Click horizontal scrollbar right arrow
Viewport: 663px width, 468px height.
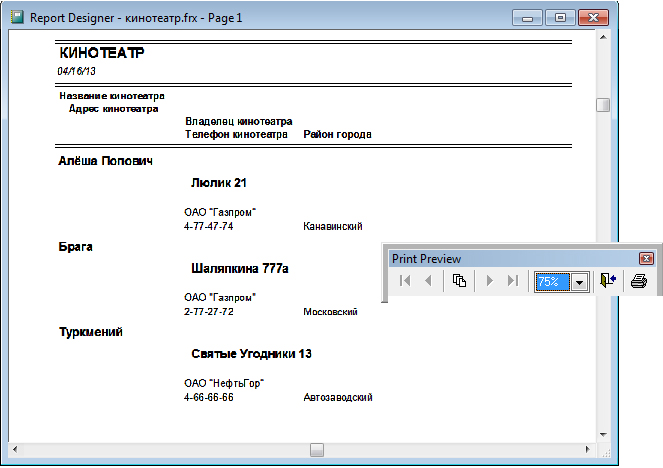(x=588, y=449)
